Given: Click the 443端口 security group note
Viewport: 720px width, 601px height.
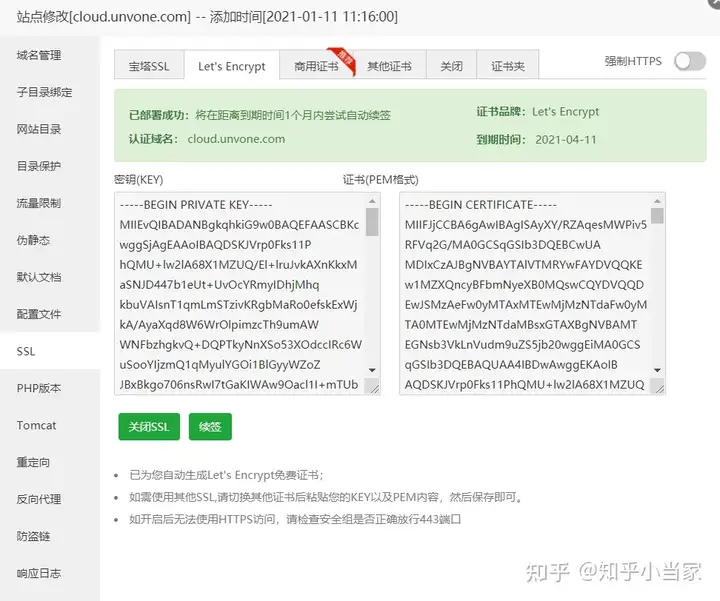Looking at the screenshot, I should (x=295, y=519).
